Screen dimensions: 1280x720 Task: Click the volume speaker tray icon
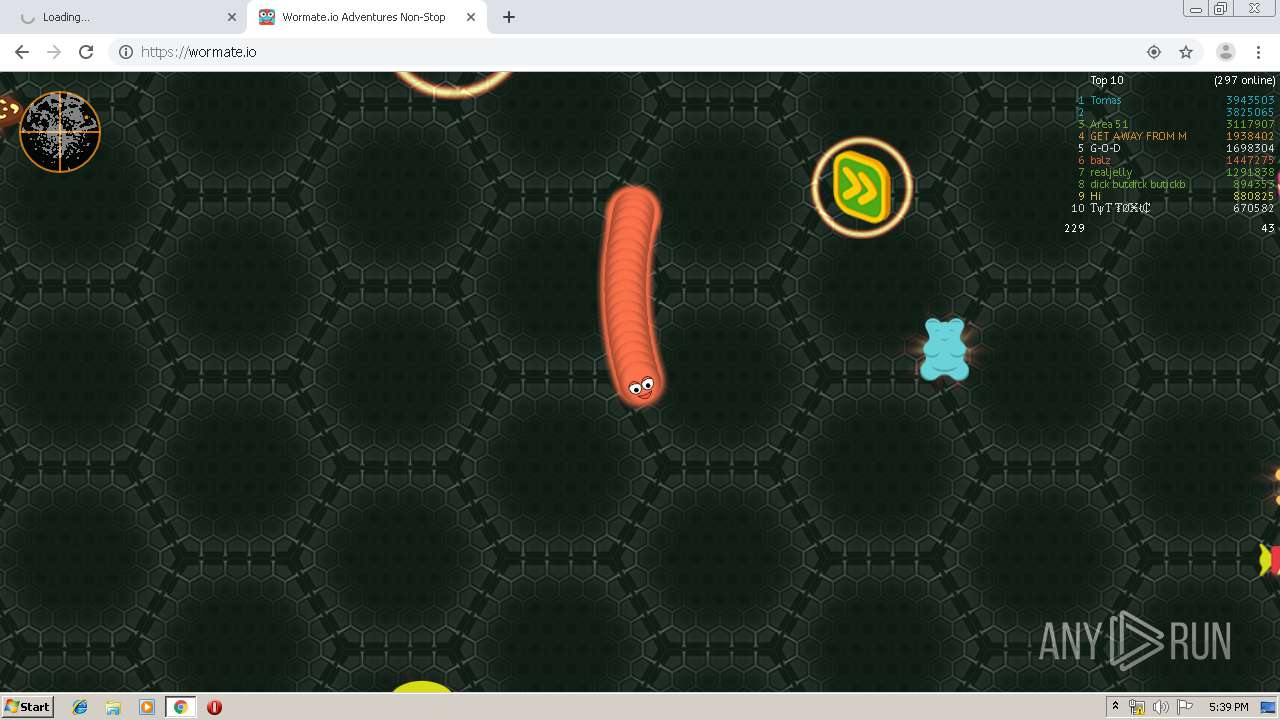1161,707
